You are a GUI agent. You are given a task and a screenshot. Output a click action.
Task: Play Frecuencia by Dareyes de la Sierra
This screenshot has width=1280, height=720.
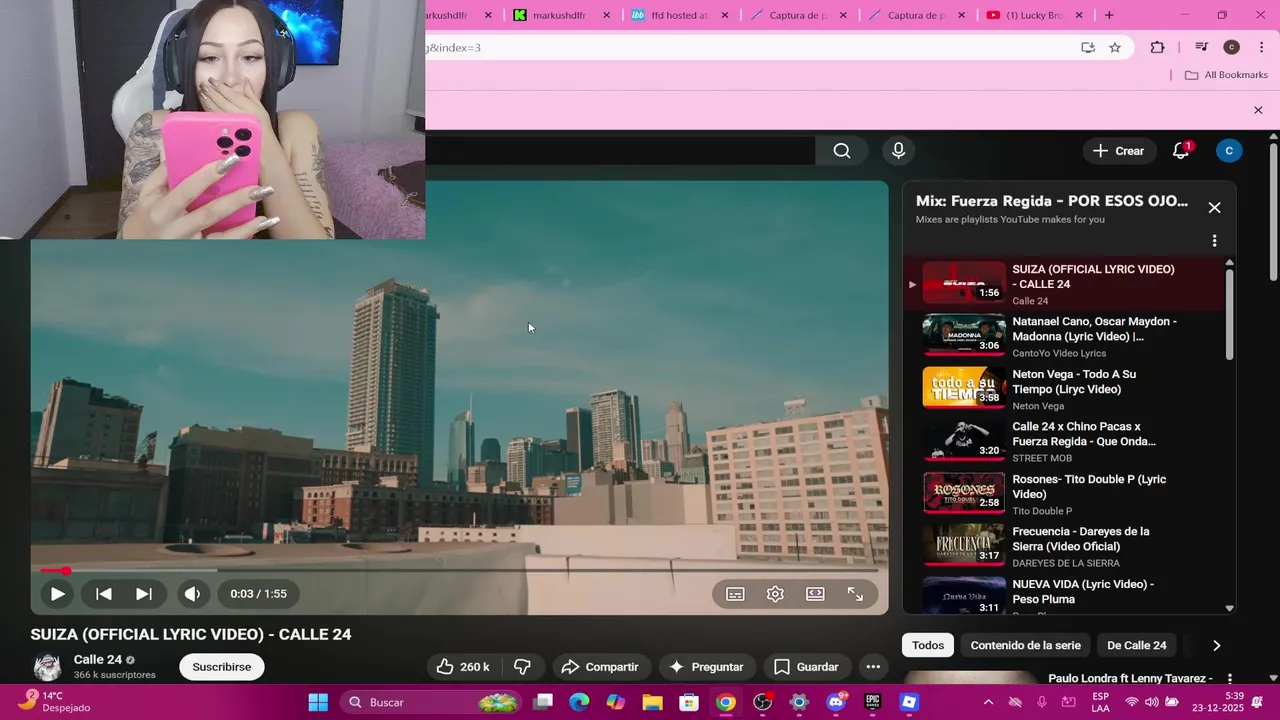[x=1064, y=547]
